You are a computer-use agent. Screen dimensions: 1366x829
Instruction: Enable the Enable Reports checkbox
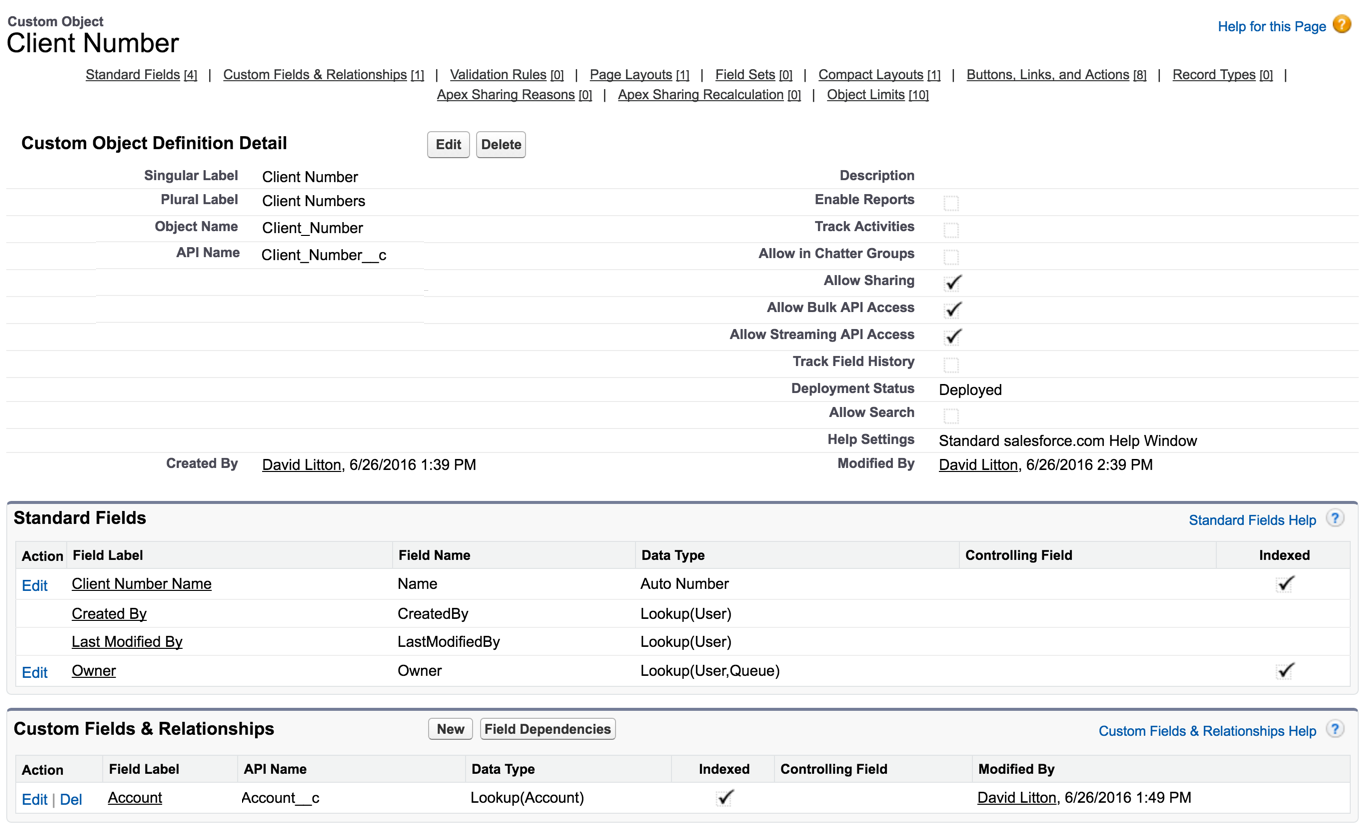click(x=951, y=203)
